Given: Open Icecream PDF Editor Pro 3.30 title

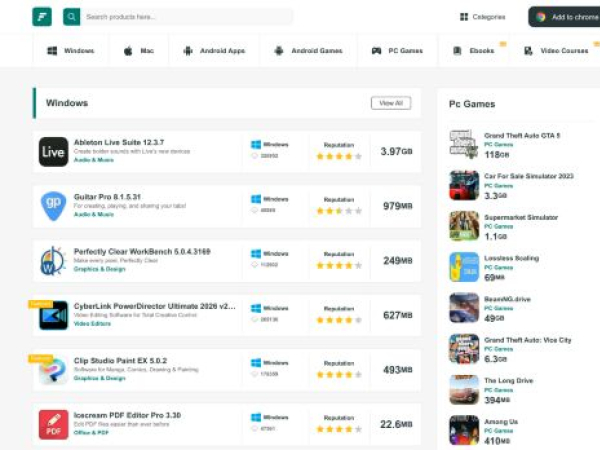Looking at the screenshot, I should coord(127,415).
